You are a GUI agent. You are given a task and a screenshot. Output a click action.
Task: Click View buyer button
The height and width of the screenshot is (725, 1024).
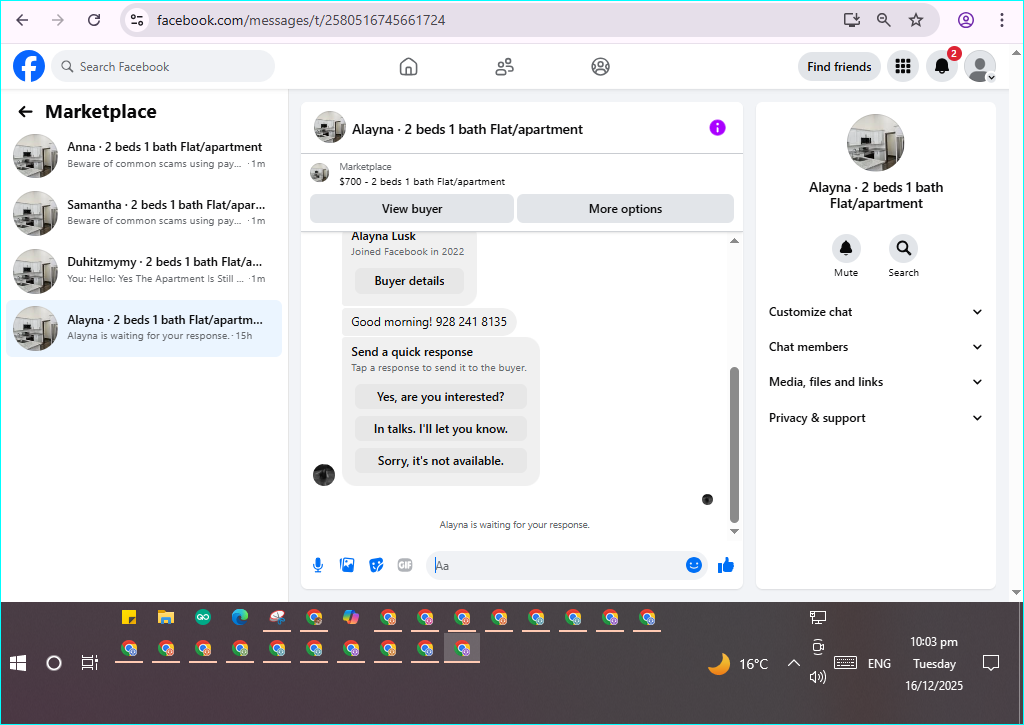(411, 209)
